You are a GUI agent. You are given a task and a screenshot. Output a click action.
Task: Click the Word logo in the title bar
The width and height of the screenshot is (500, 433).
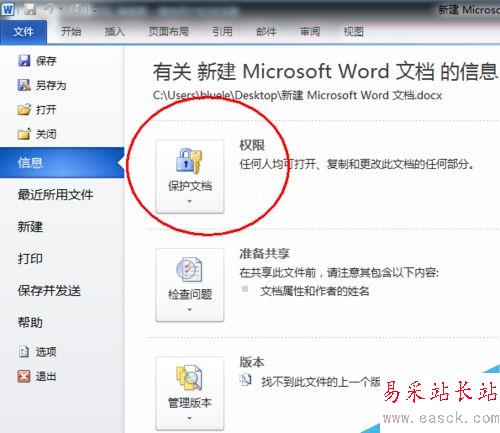(8, 9)
